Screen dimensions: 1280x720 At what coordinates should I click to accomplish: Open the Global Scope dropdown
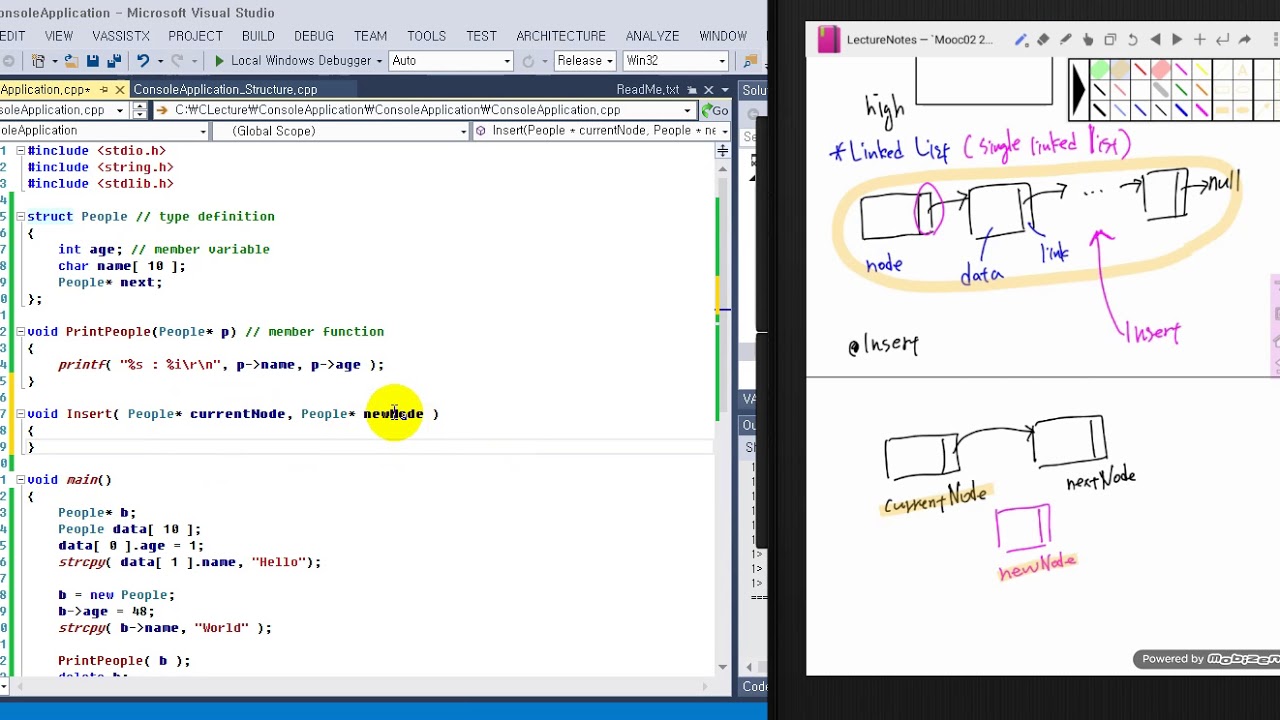point(463,131)
